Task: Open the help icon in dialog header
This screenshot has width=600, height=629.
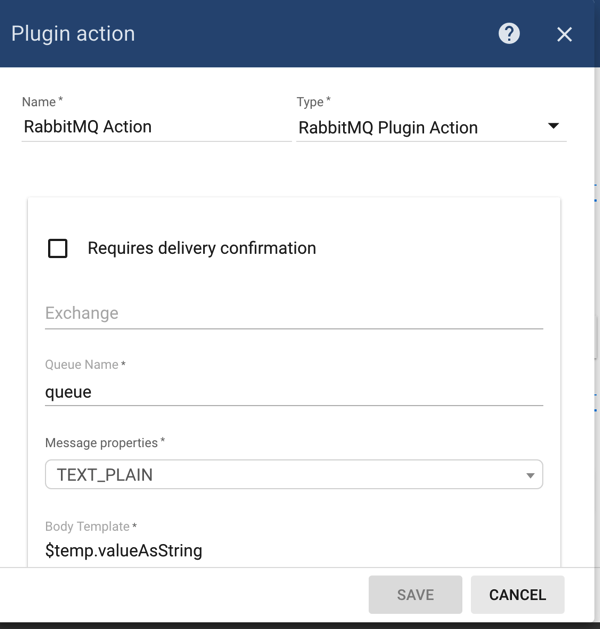Action: 509,34
